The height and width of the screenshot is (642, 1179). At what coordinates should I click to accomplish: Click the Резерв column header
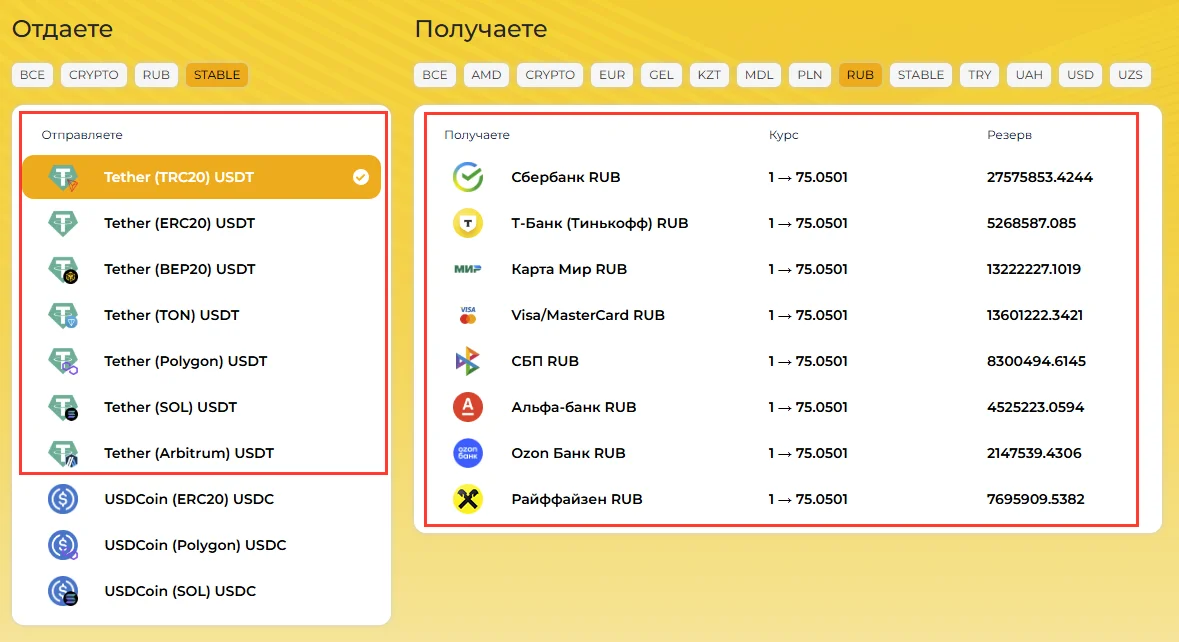[x=1009, y=135]
